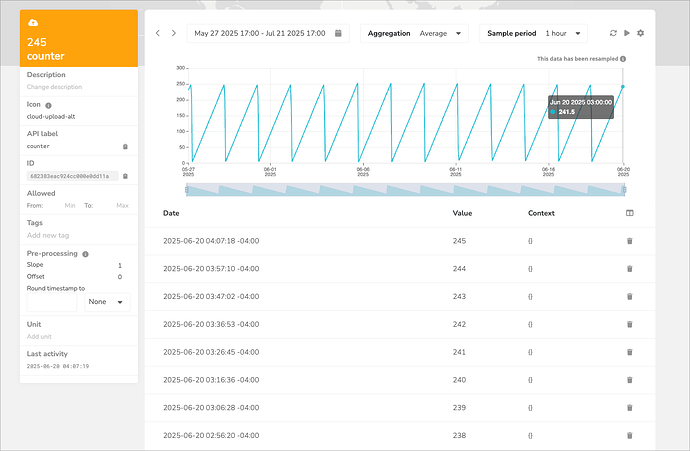
Task: Start real-time play mode icon
Action: (x=627, y=33)
